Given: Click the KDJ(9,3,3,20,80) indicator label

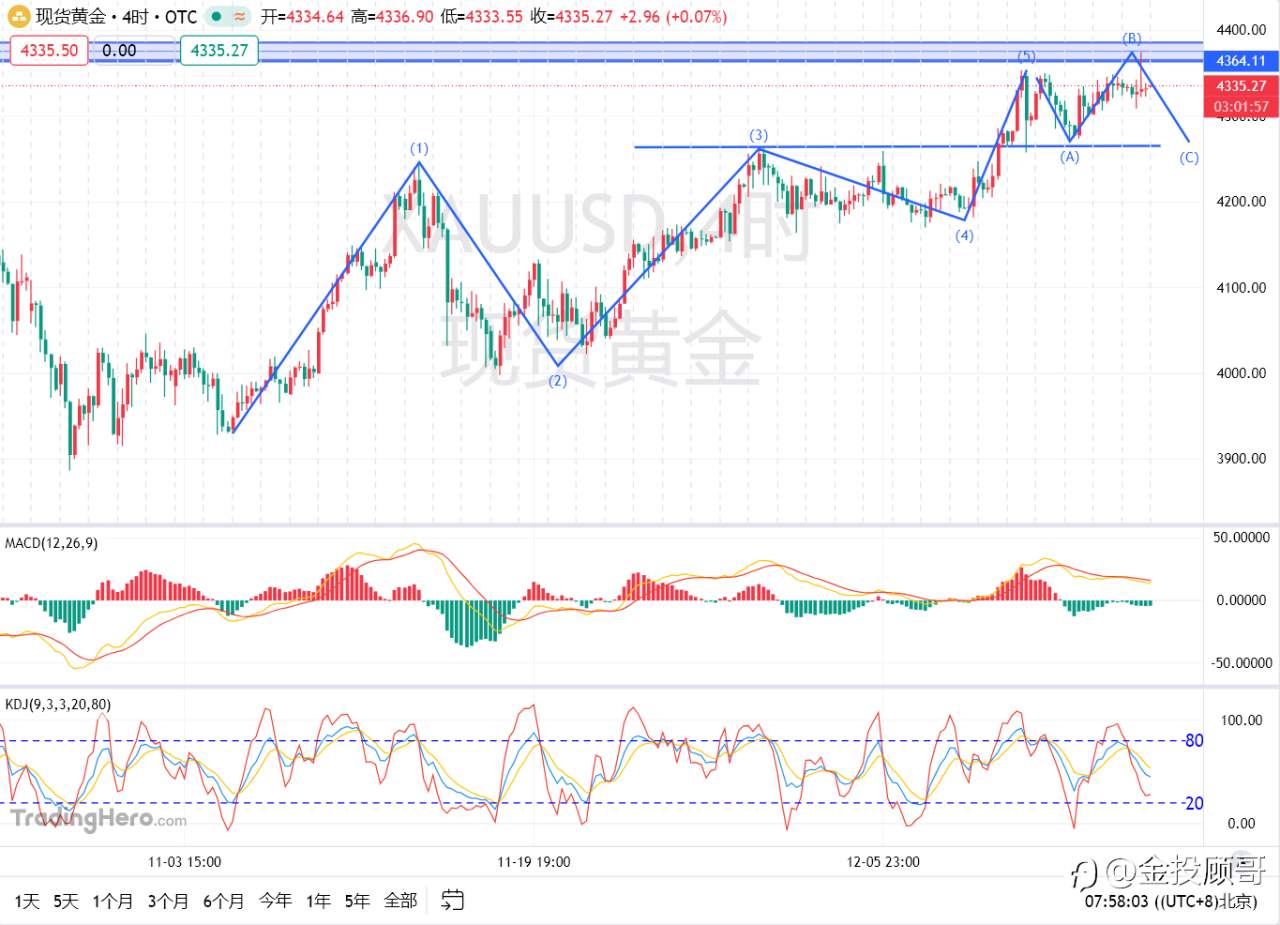Looking at the screenshot, I should [57, 705].
